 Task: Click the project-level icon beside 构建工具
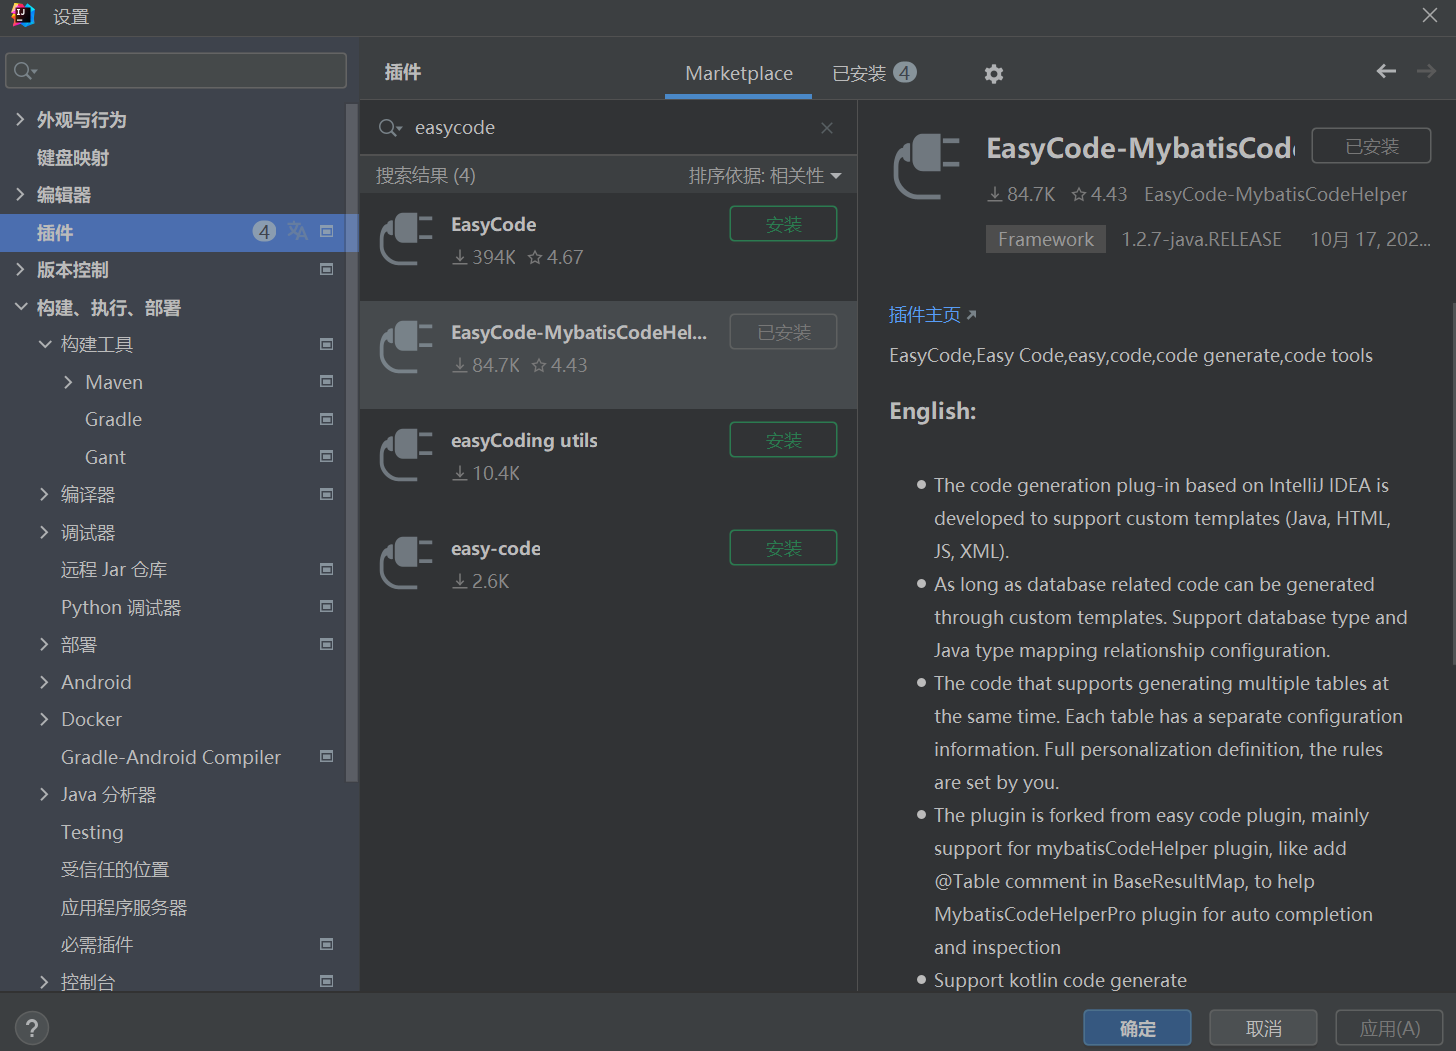(x=326, y=344)
